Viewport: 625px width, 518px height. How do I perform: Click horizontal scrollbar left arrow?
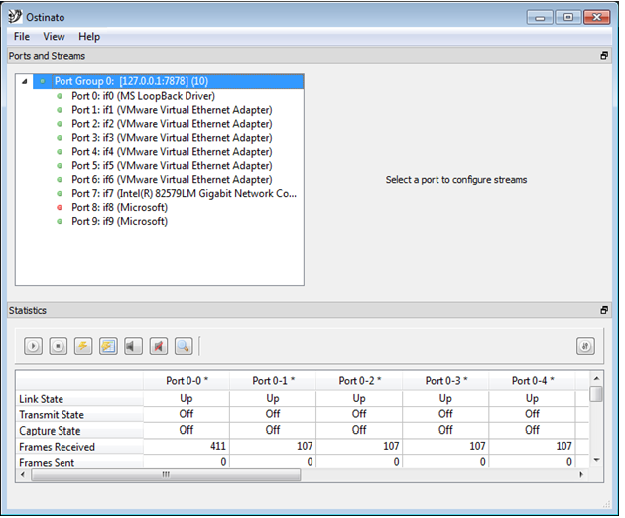click(23, 475)
